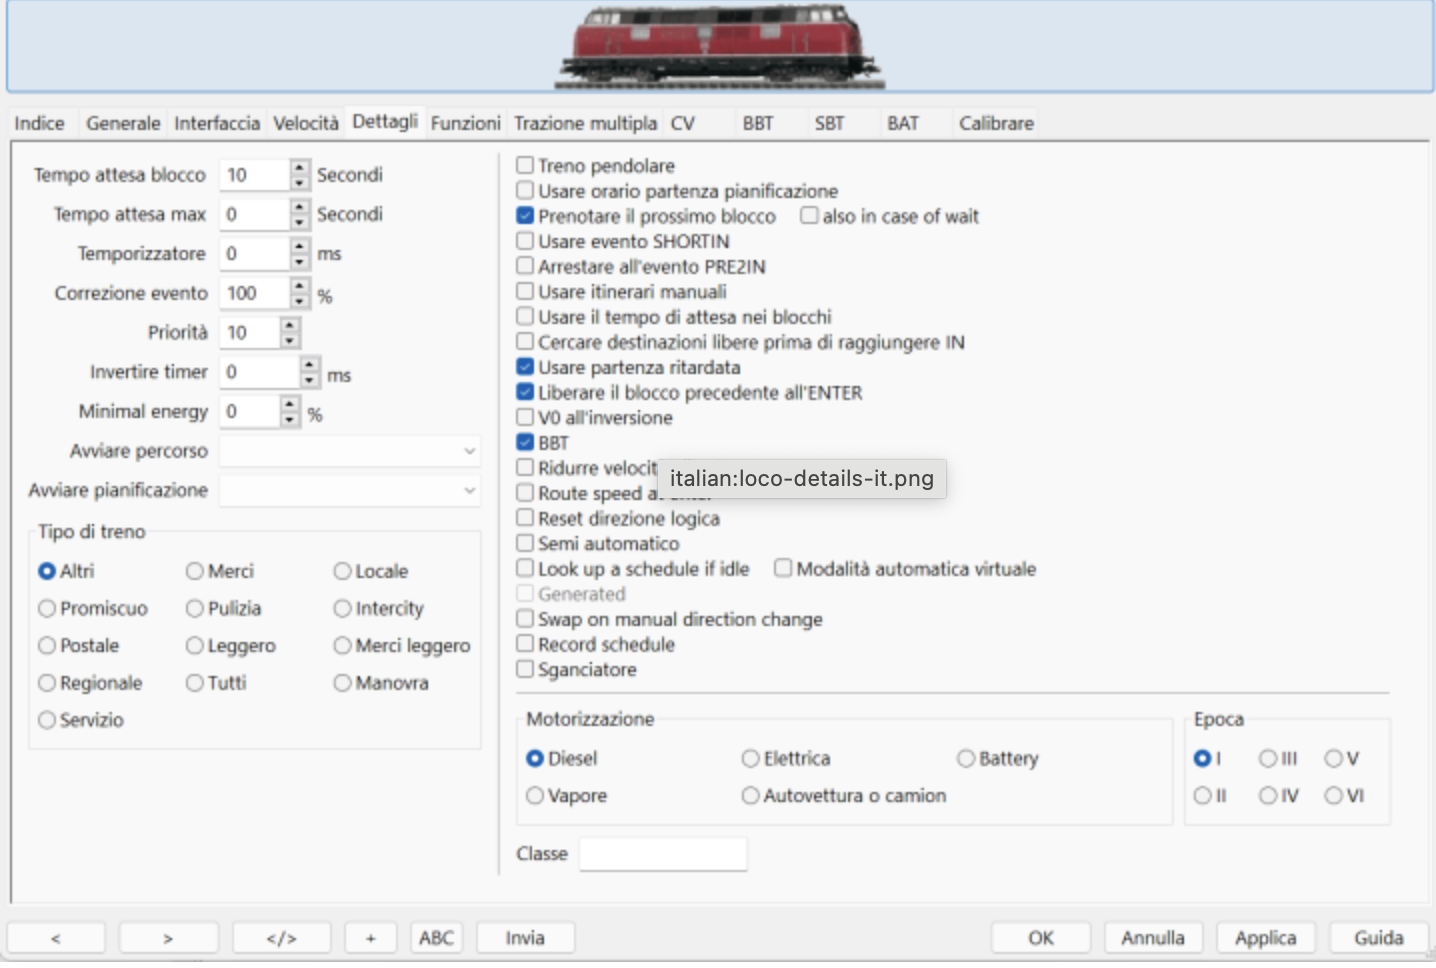This screenshot has width=1436, height=968.
Task: Click the next locomotive arrow button
Action: (168, 938)
